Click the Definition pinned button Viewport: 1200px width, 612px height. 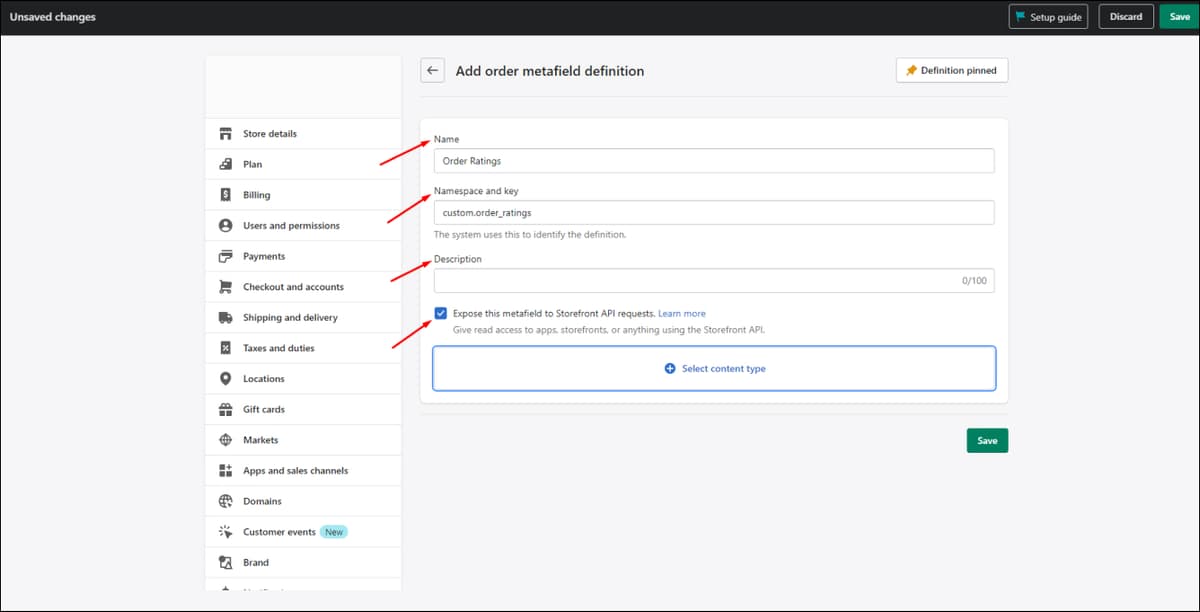pos(952,71)
